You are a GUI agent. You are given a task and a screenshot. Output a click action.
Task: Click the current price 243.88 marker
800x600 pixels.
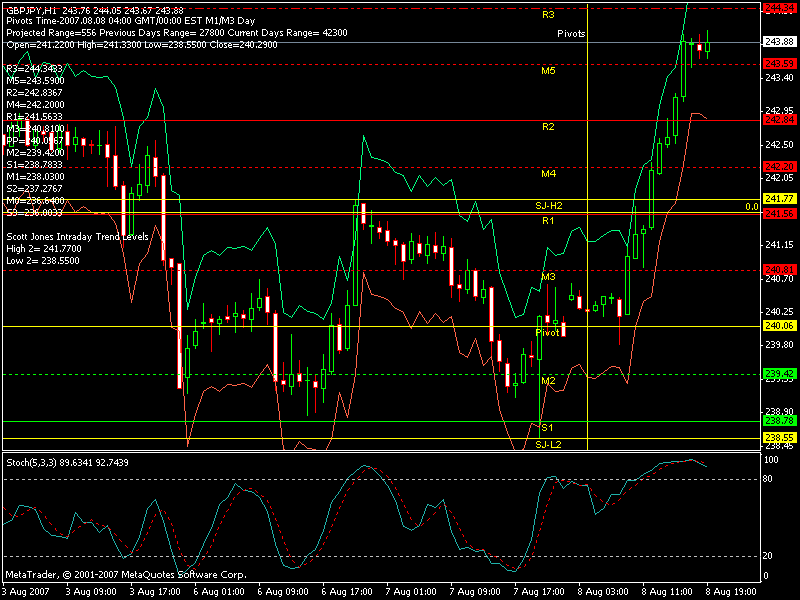point(778,42)
